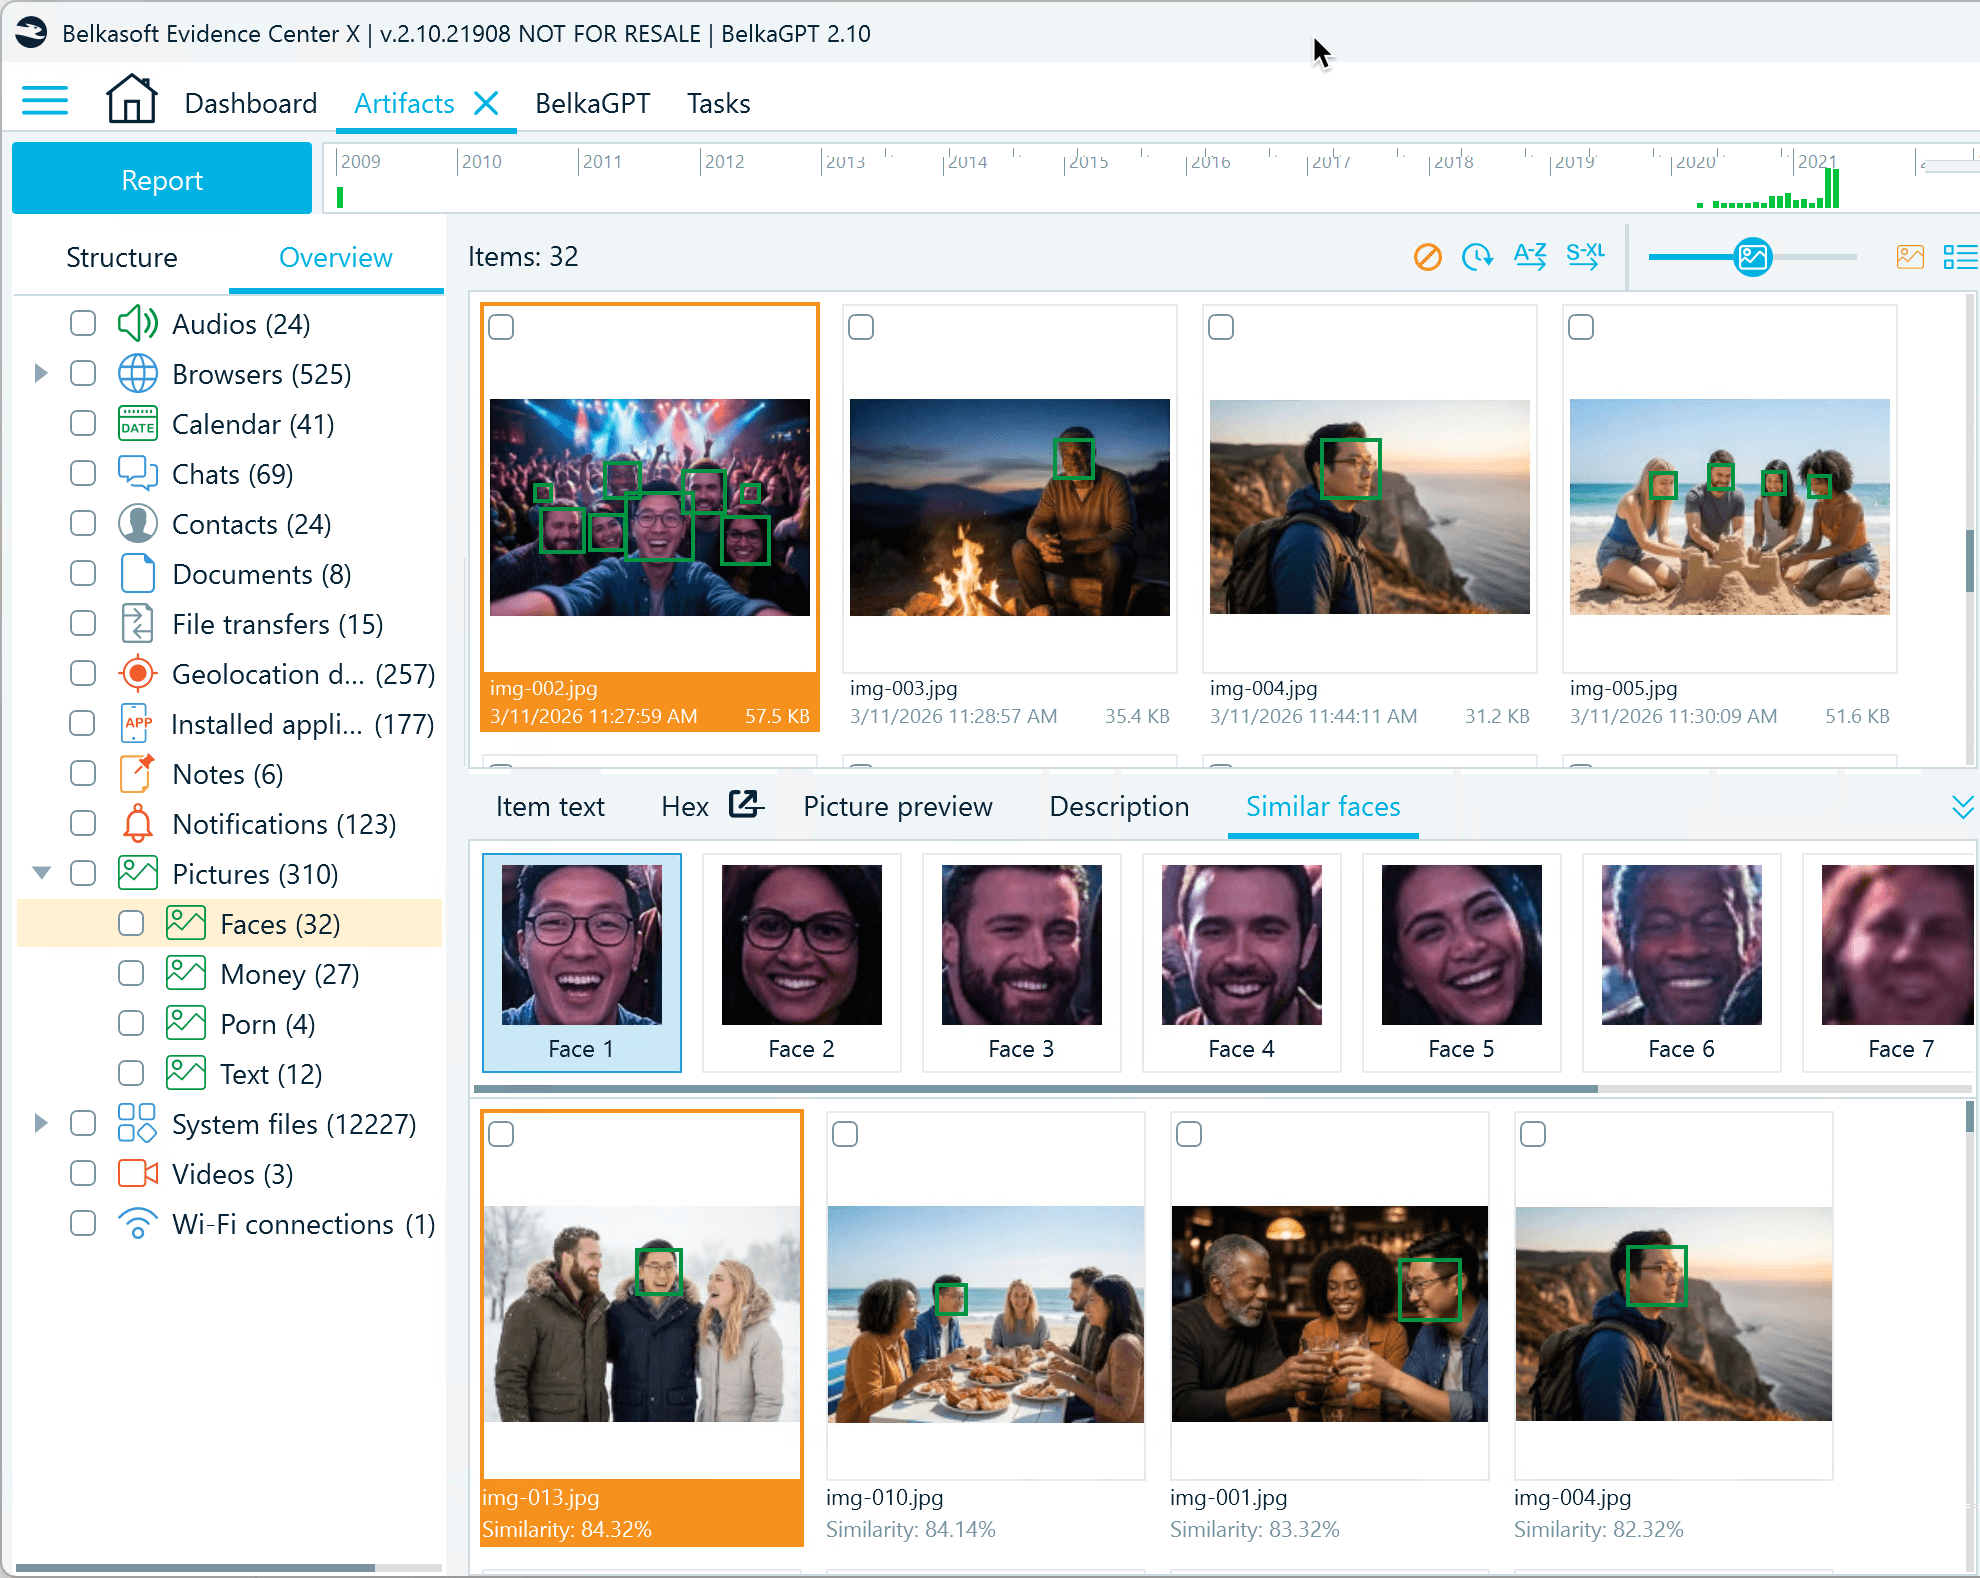
Task: Sort items by time using clock icon
Action: pyautogui.click(x=1478, y=257)
